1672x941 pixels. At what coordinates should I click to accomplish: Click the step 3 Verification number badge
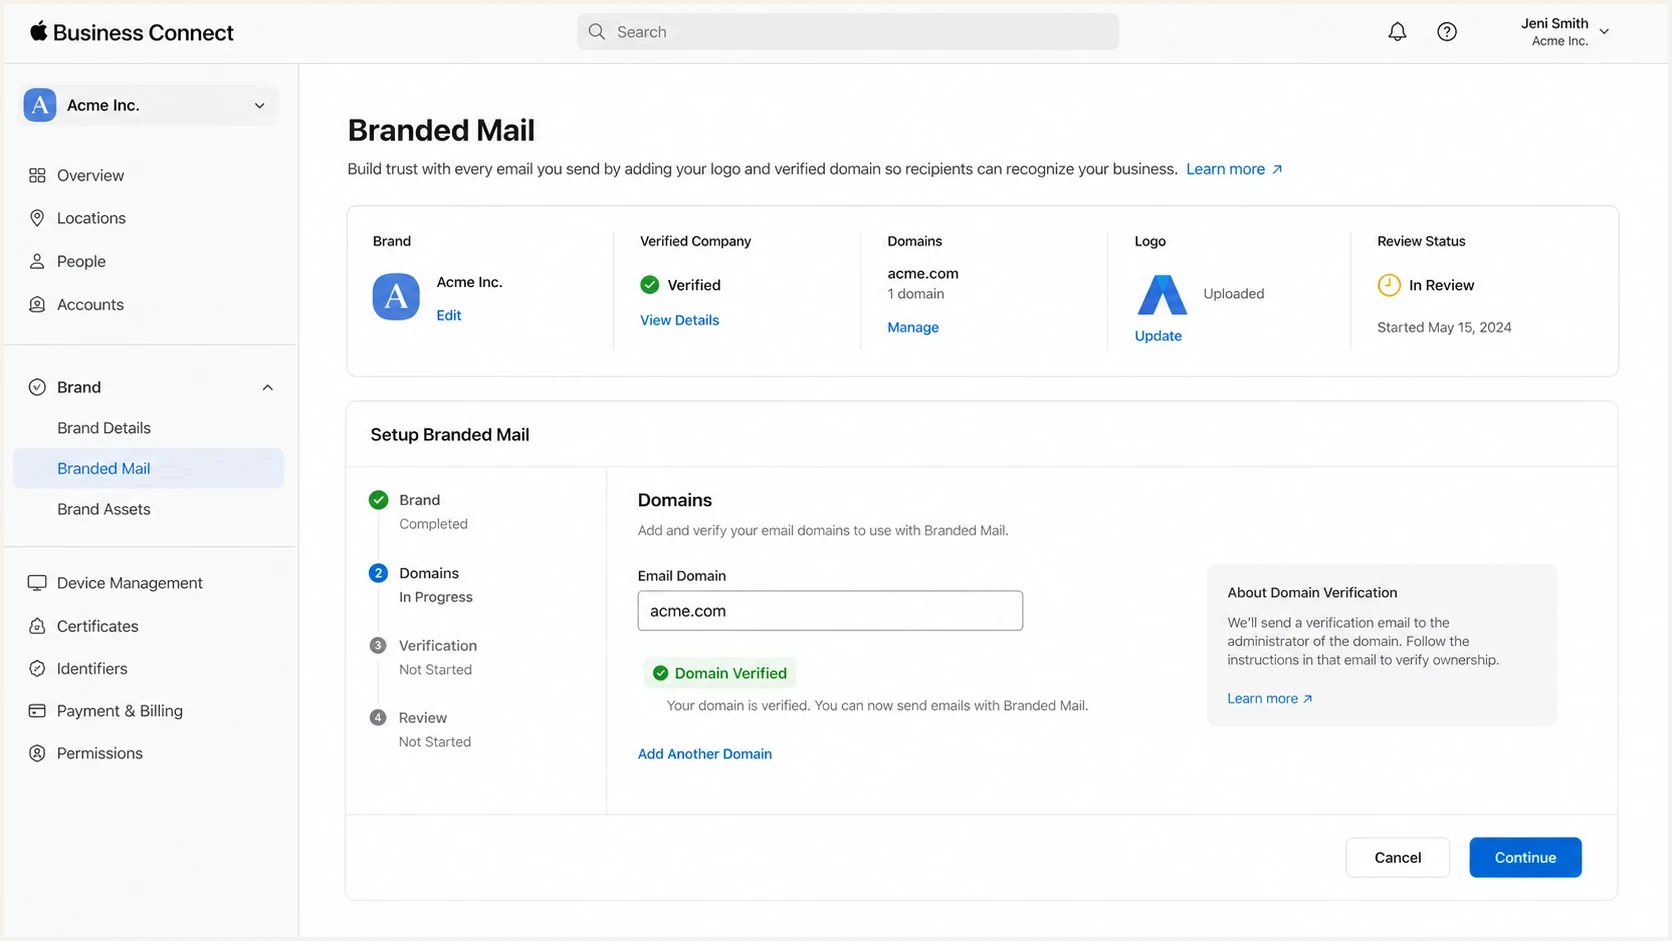pyautogui.click(x=378, y=646)
